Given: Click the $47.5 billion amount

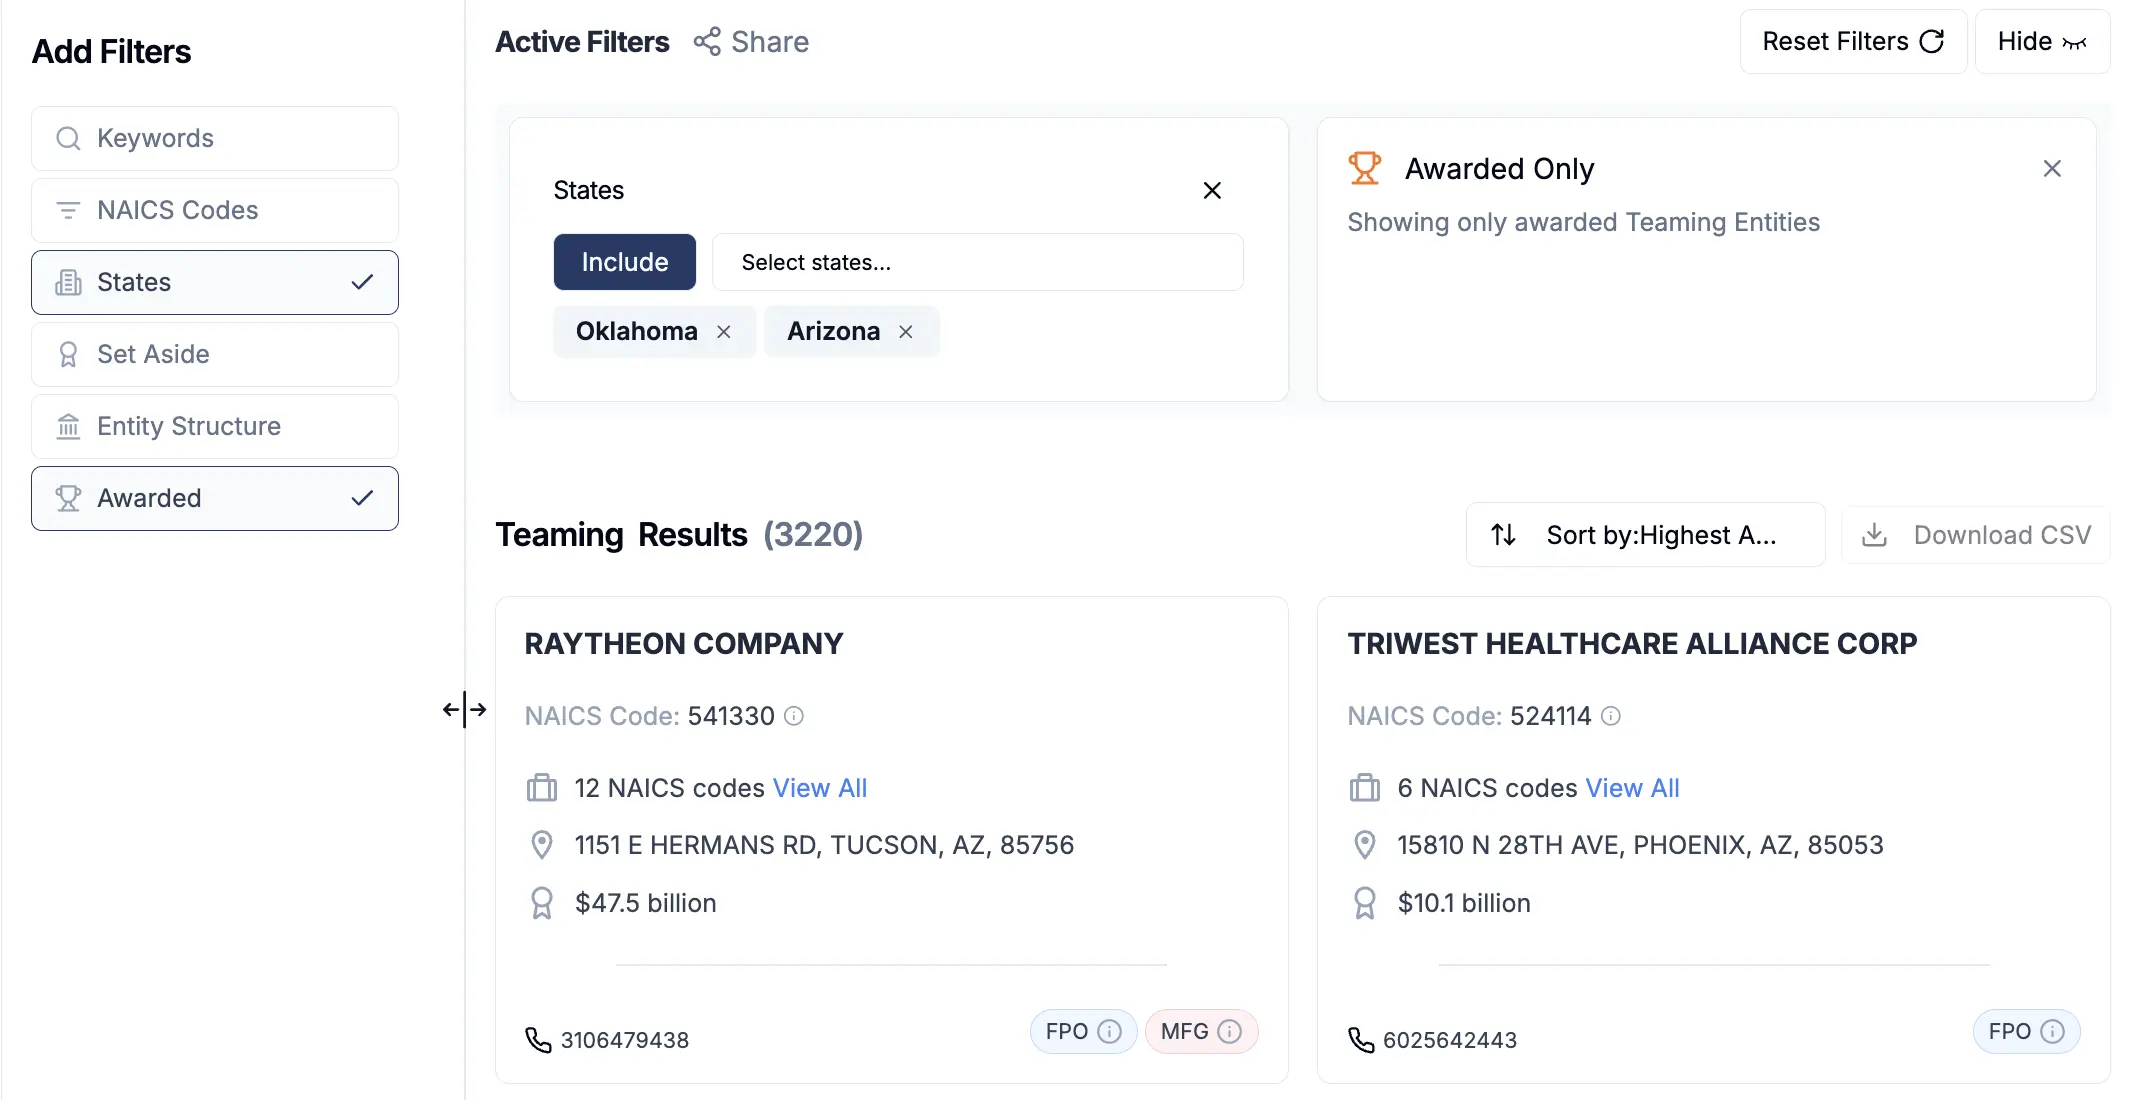Looking at the screenshot, I should (x=646, y=903).
